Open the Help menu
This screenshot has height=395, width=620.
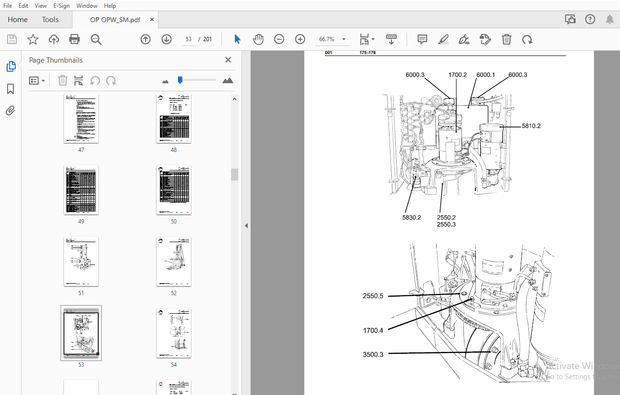pyautogui.click(x=110, y=6)
